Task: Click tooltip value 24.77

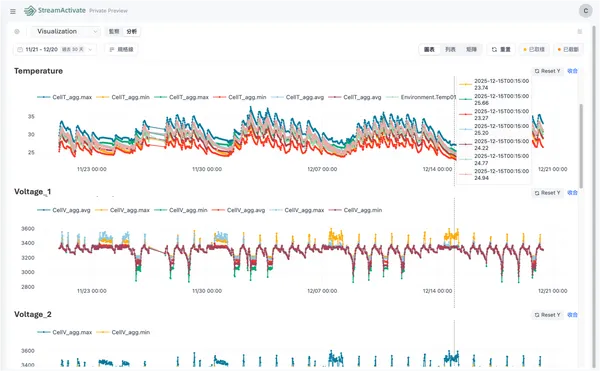Action: click(481, 163)
